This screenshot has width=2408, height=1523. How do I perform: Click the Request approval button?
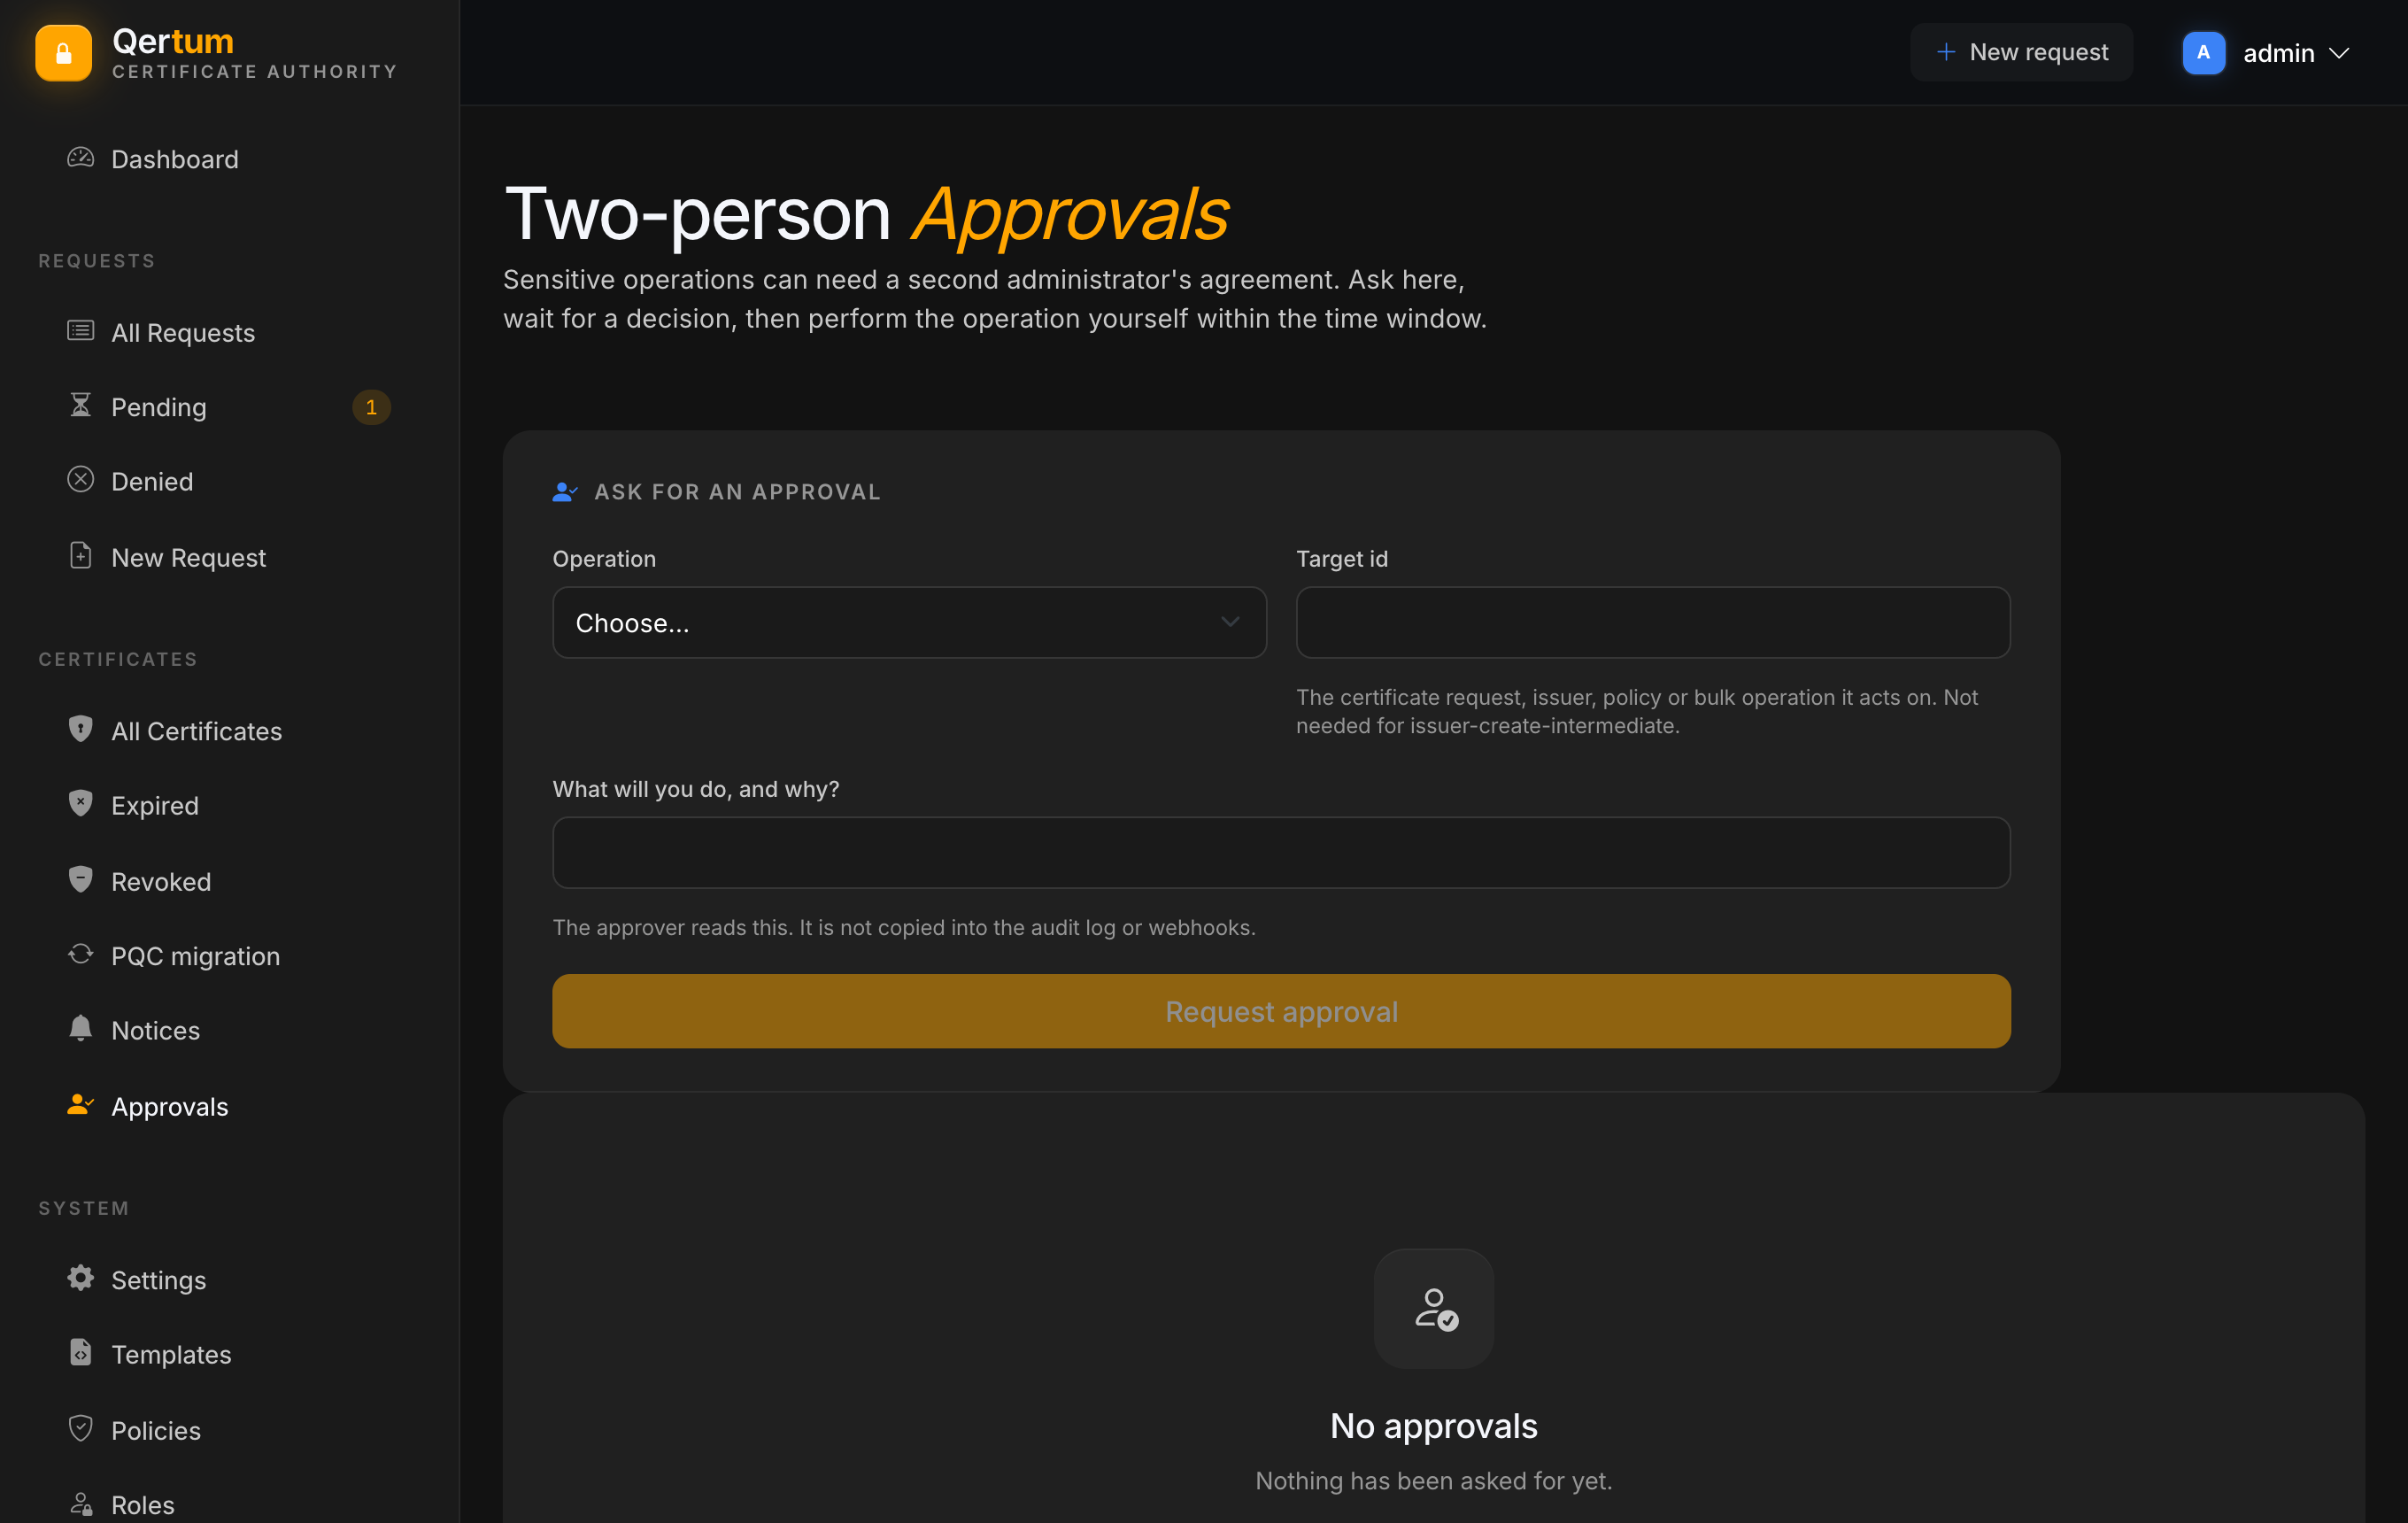[x=1282, y=1012]
